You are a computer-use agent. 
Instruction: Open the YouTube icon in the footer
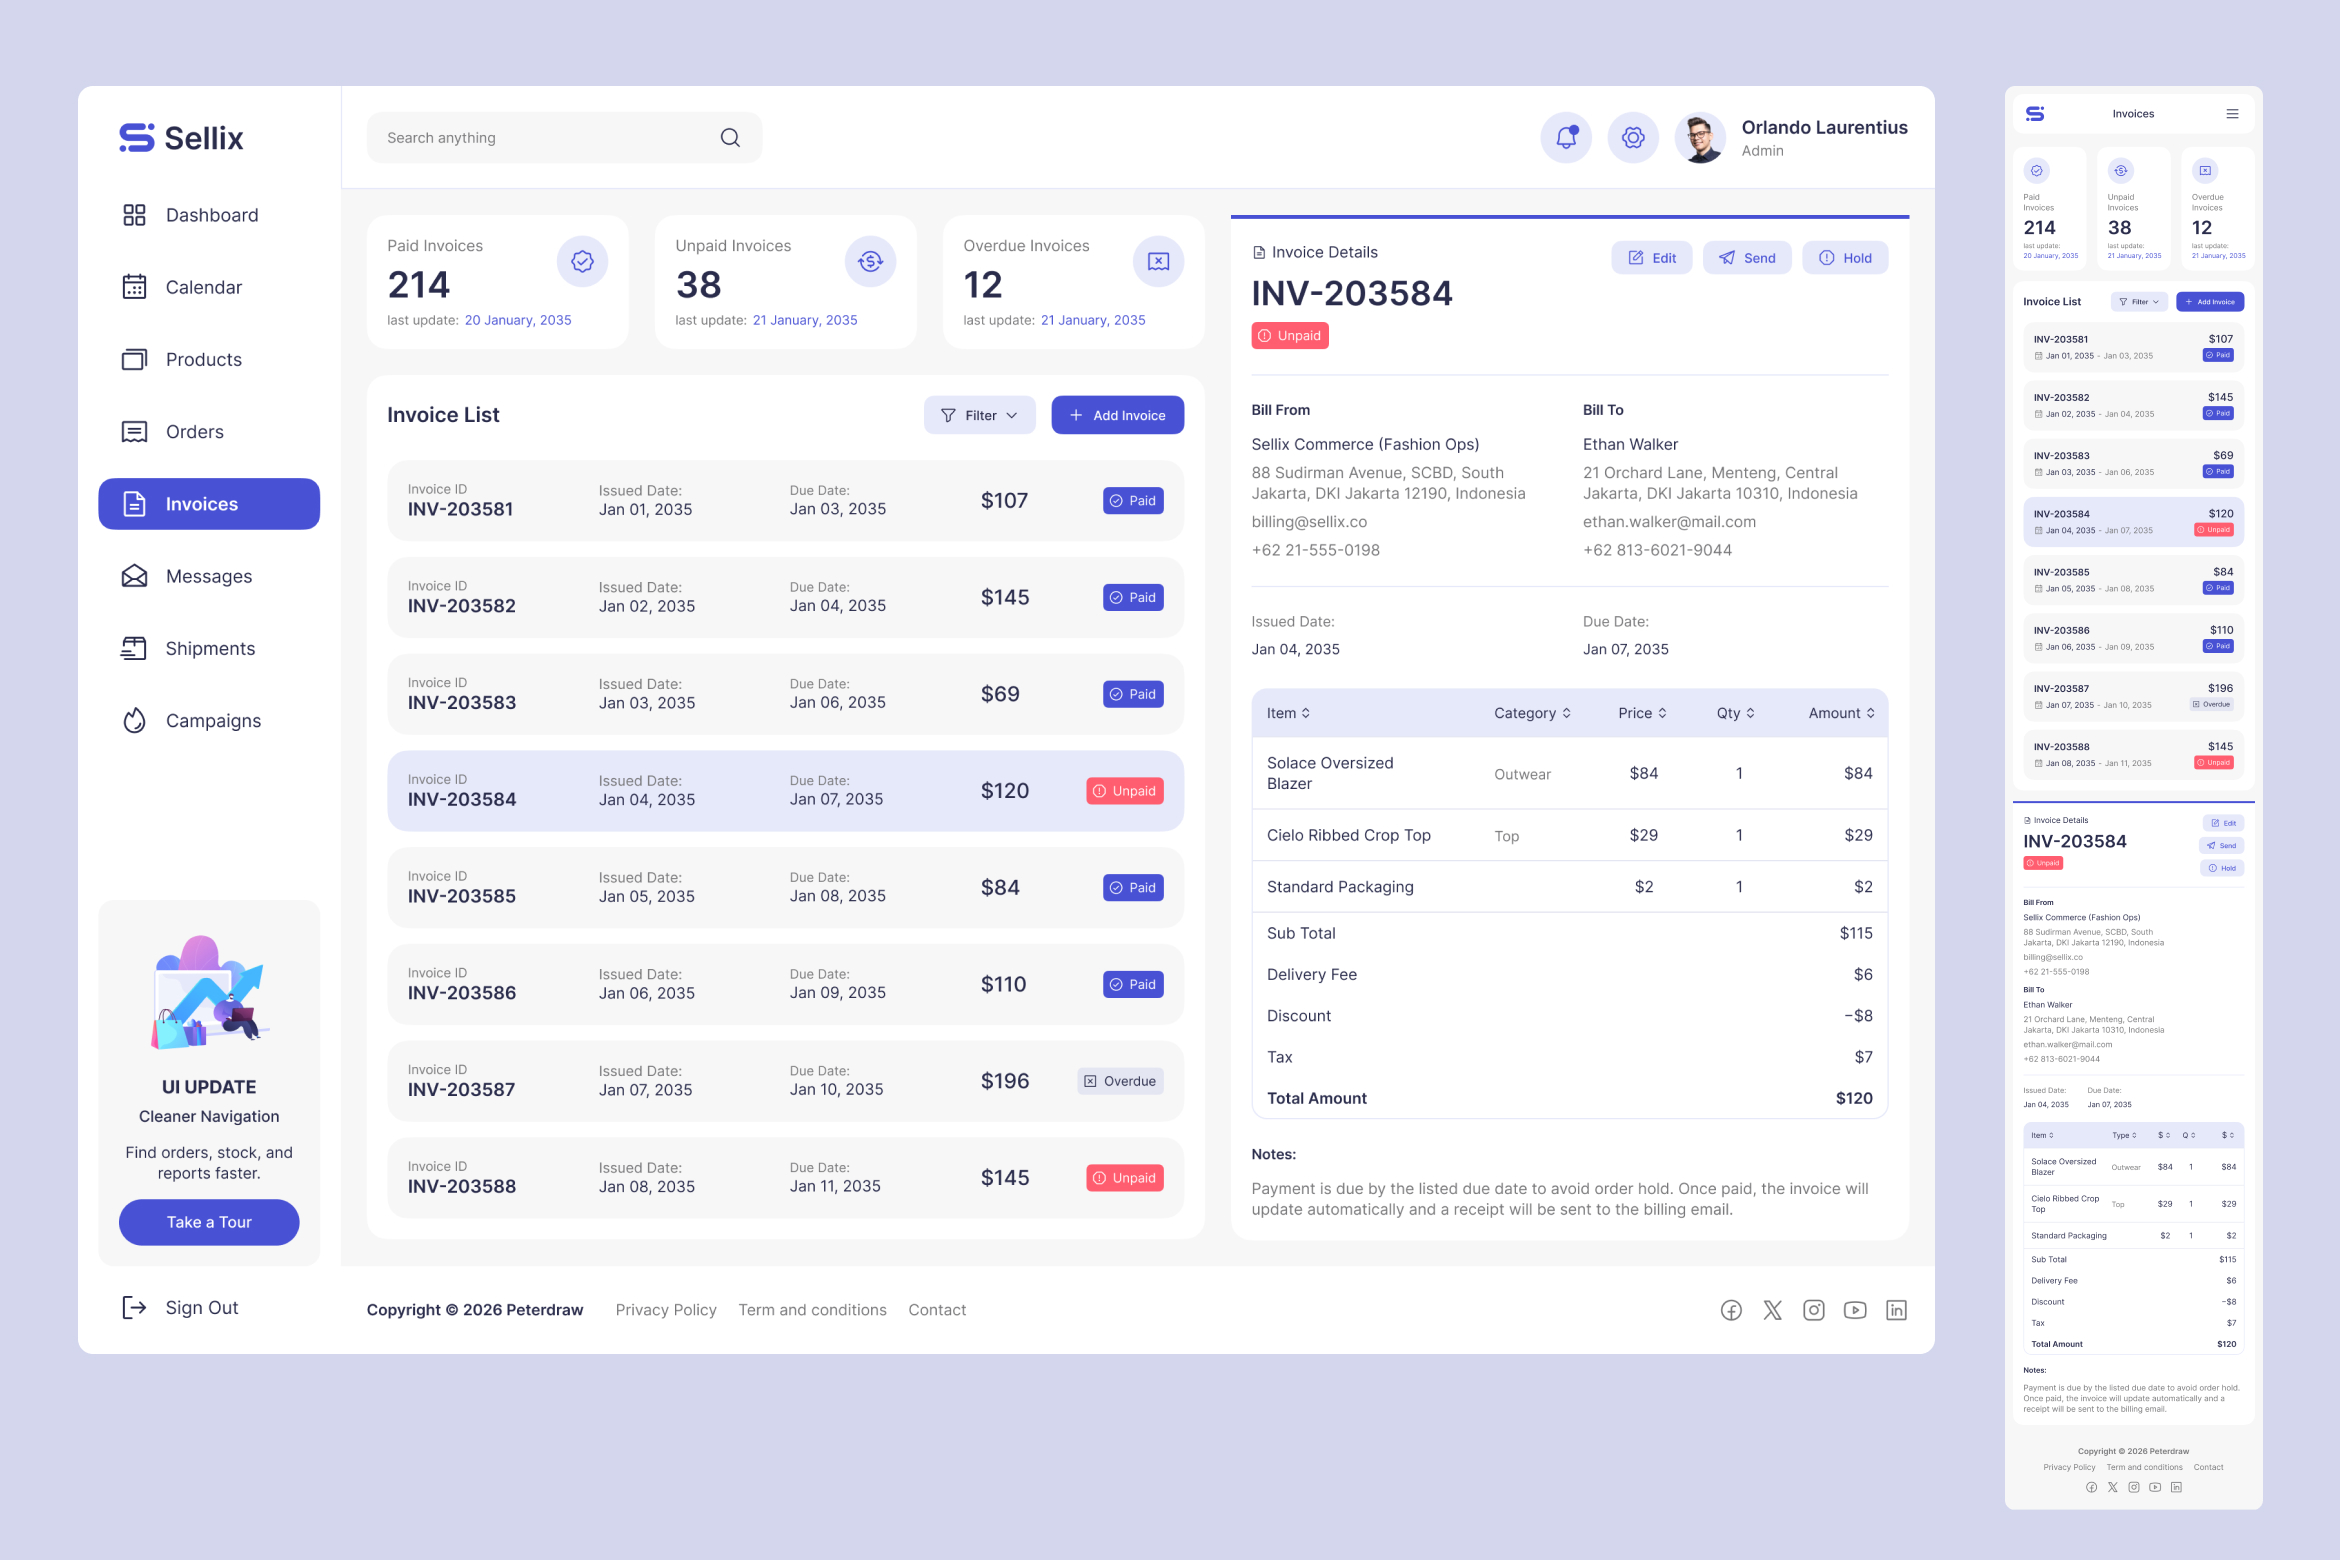click(1855, 1310)
